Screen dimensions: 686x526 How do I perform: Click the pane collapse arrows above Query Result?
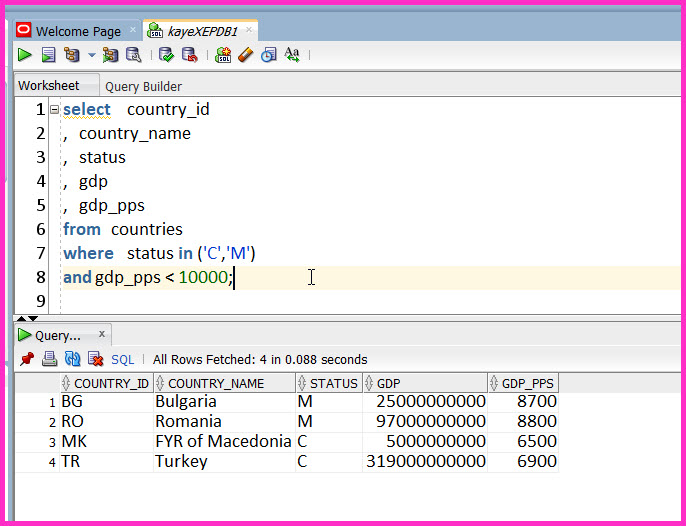[27, 318]
